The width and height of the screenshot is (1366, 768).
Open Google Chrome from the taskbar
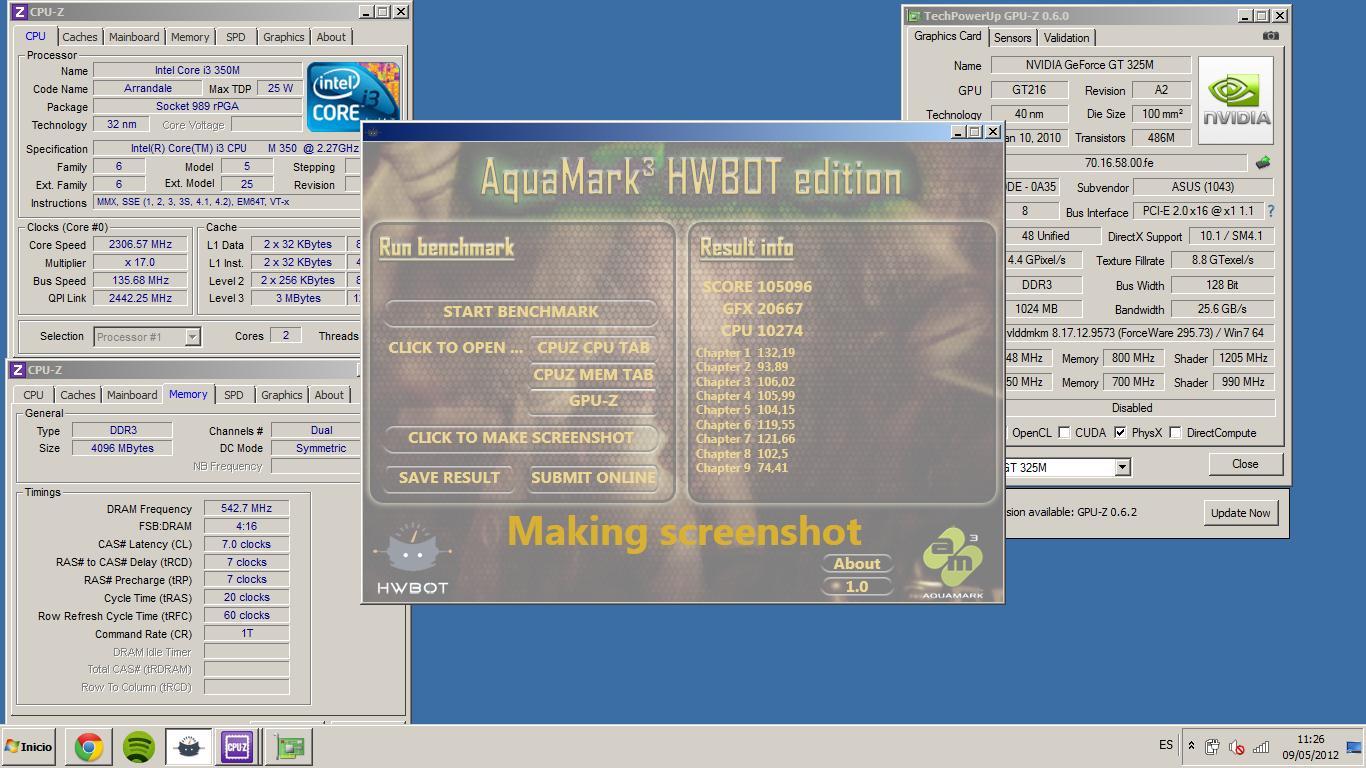89,746
